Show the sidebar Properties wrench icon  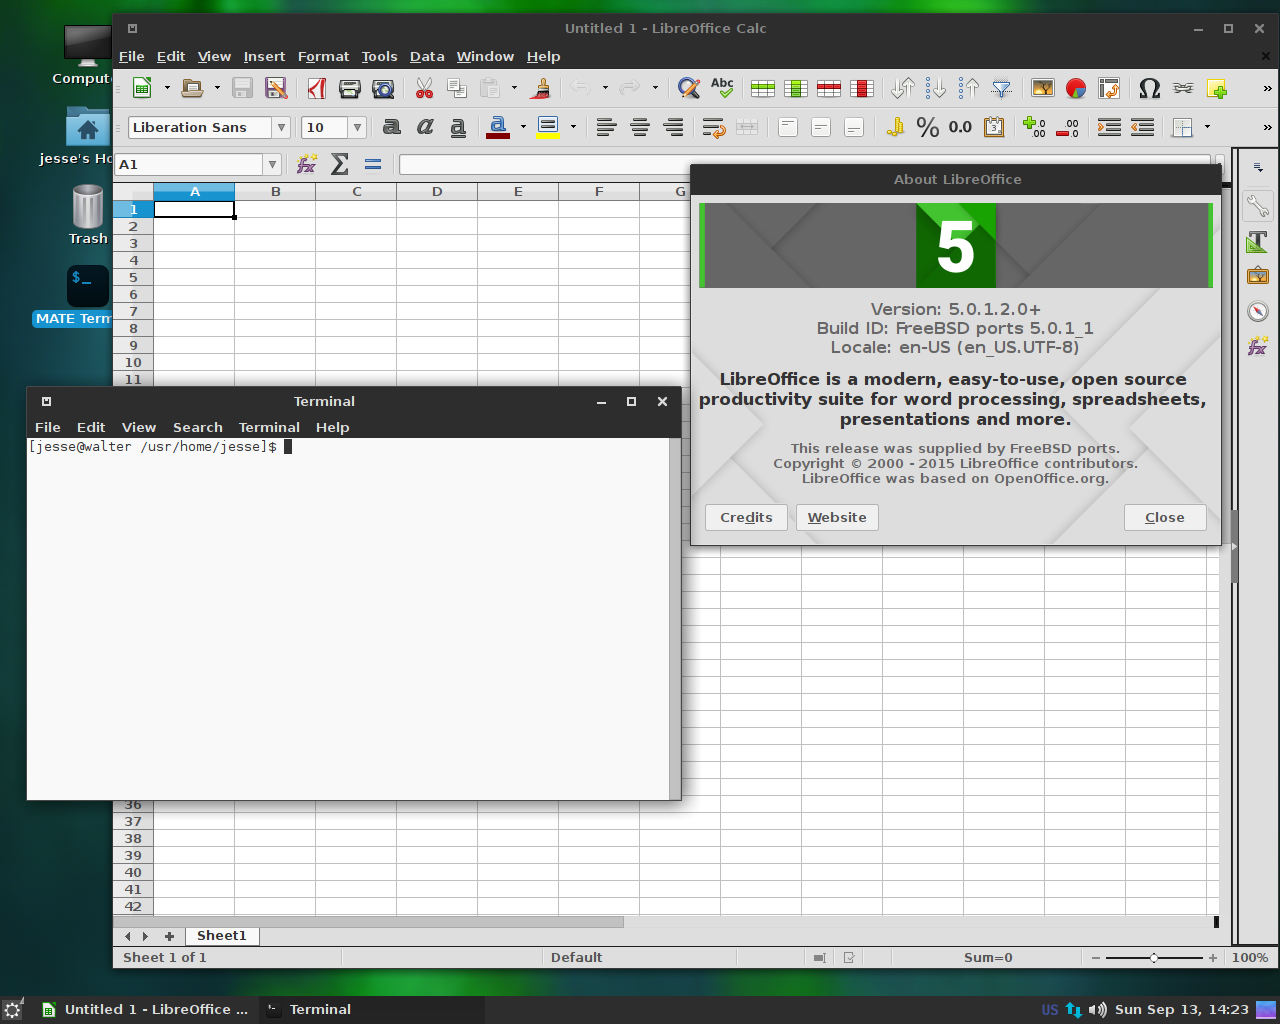pyautogui.click(x=1258, y=207)
